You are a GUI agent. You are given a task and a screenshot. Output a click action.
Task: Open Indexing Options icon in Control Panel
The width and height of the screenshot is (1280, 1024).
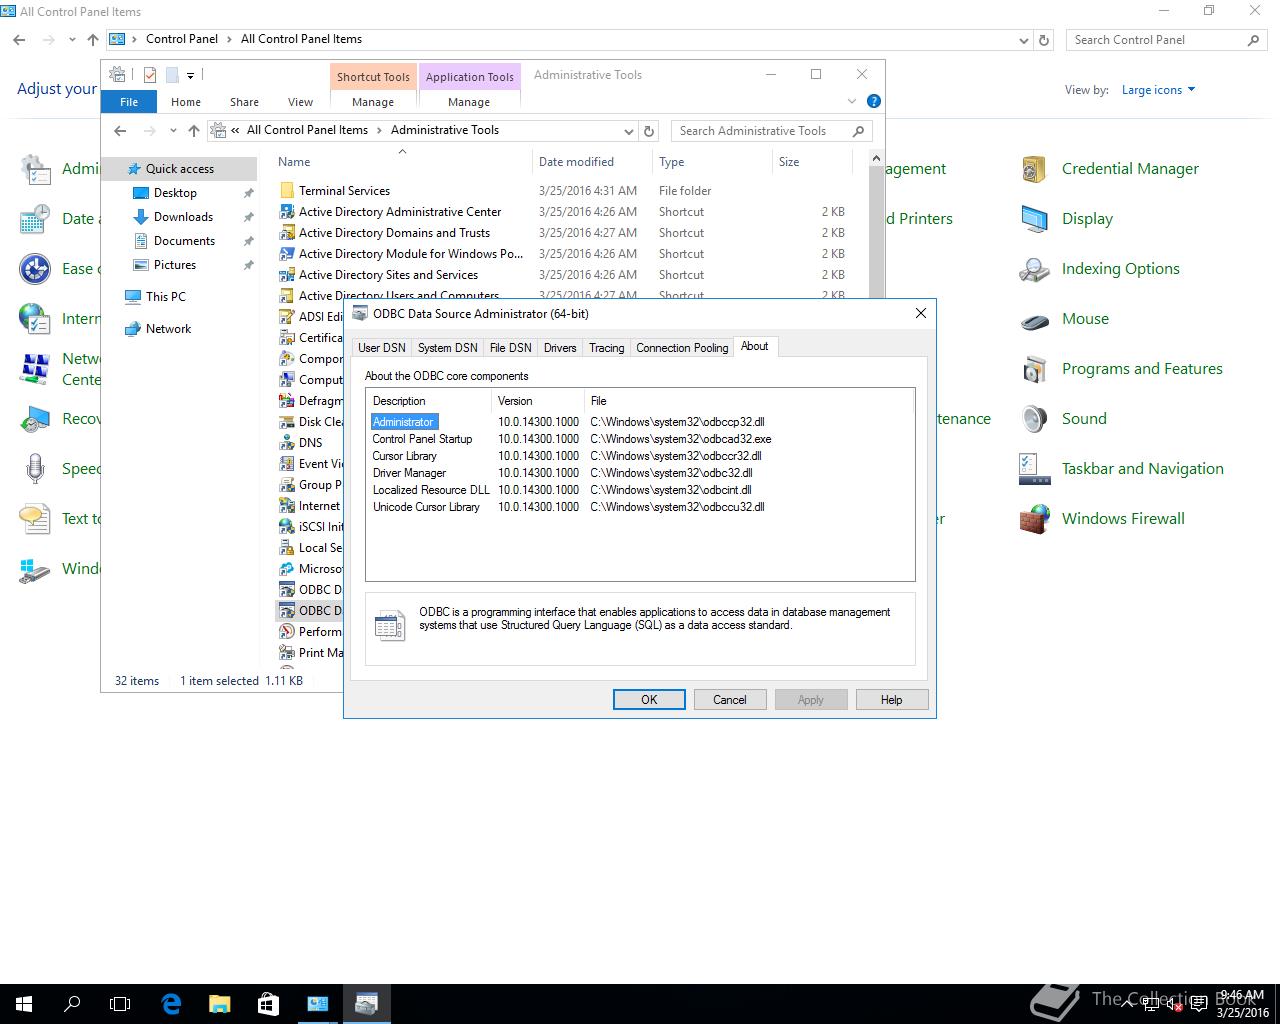(1034, 269)
